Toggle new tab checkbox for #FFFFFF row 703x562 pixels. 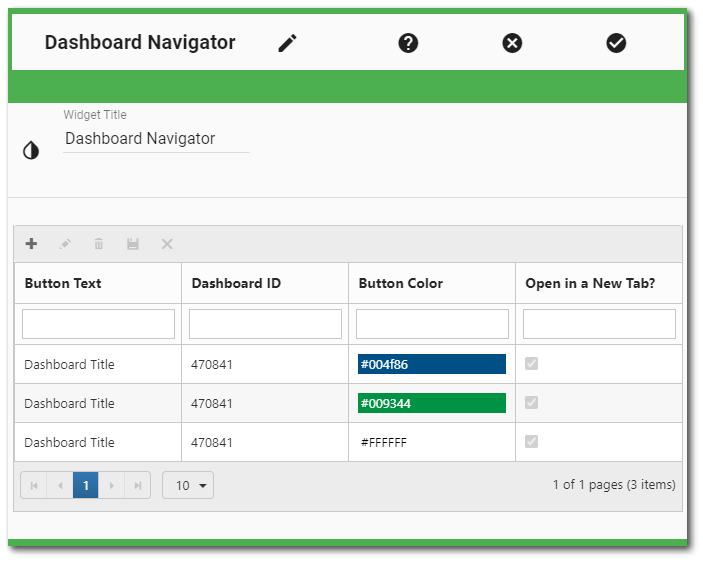531,441
